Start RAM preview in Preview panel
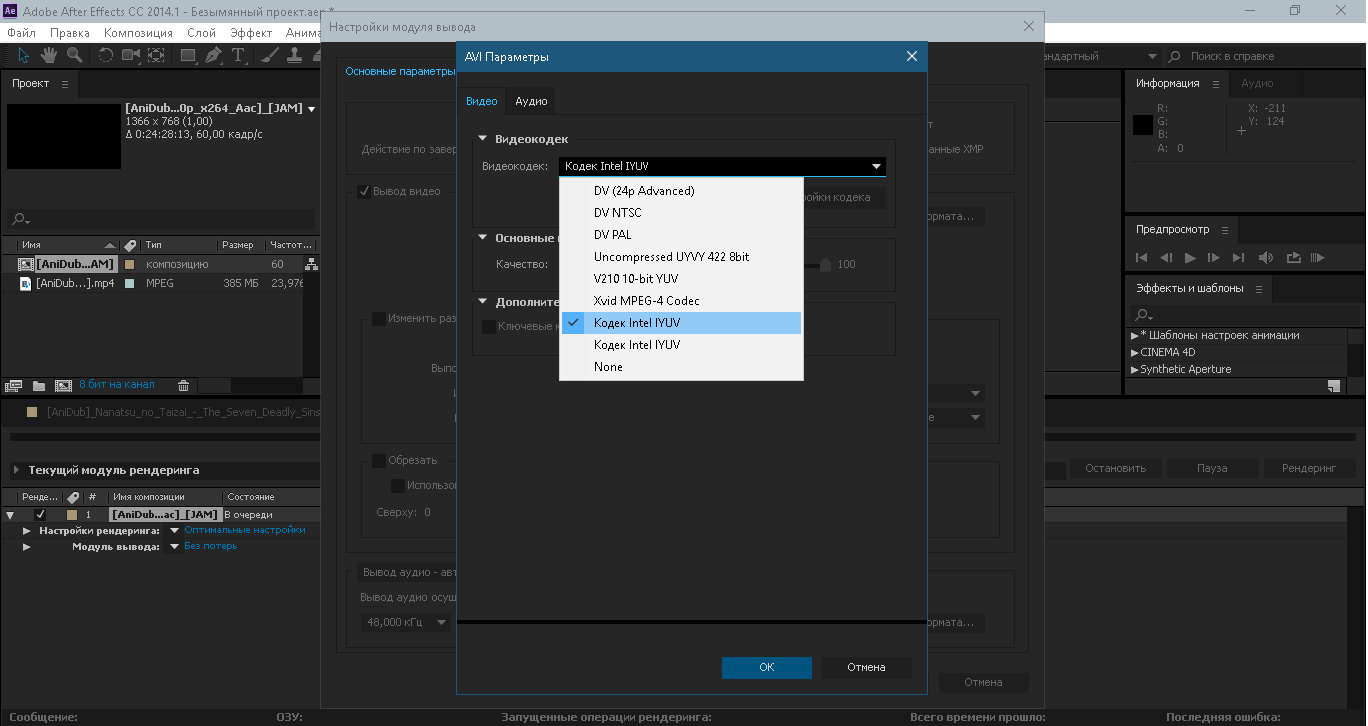This screenshot has height=726, width=1368. [1317, 258]
